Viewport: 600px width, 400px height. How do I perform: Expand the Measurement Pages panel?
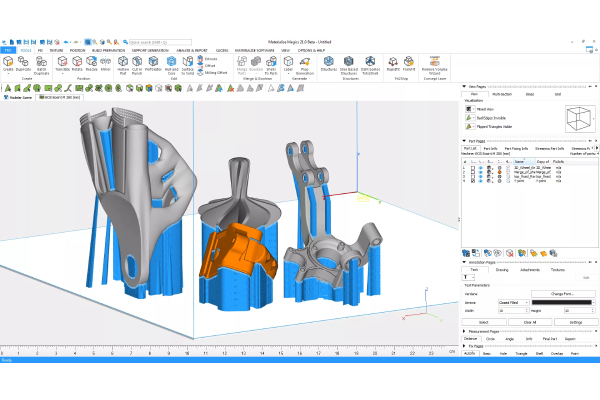pos(465,331)
